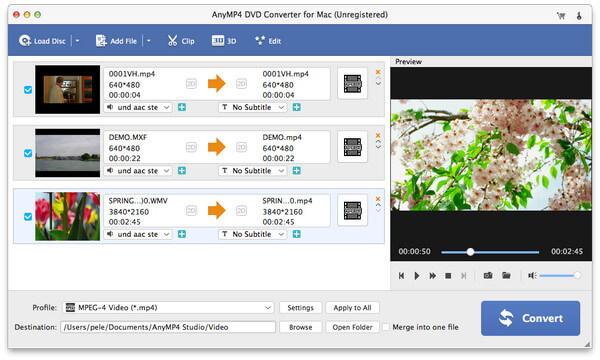
Task: Toggle output 2D mode icon for 0001VH.mp4
Action: pyautogui.click(x=241, y=84)
